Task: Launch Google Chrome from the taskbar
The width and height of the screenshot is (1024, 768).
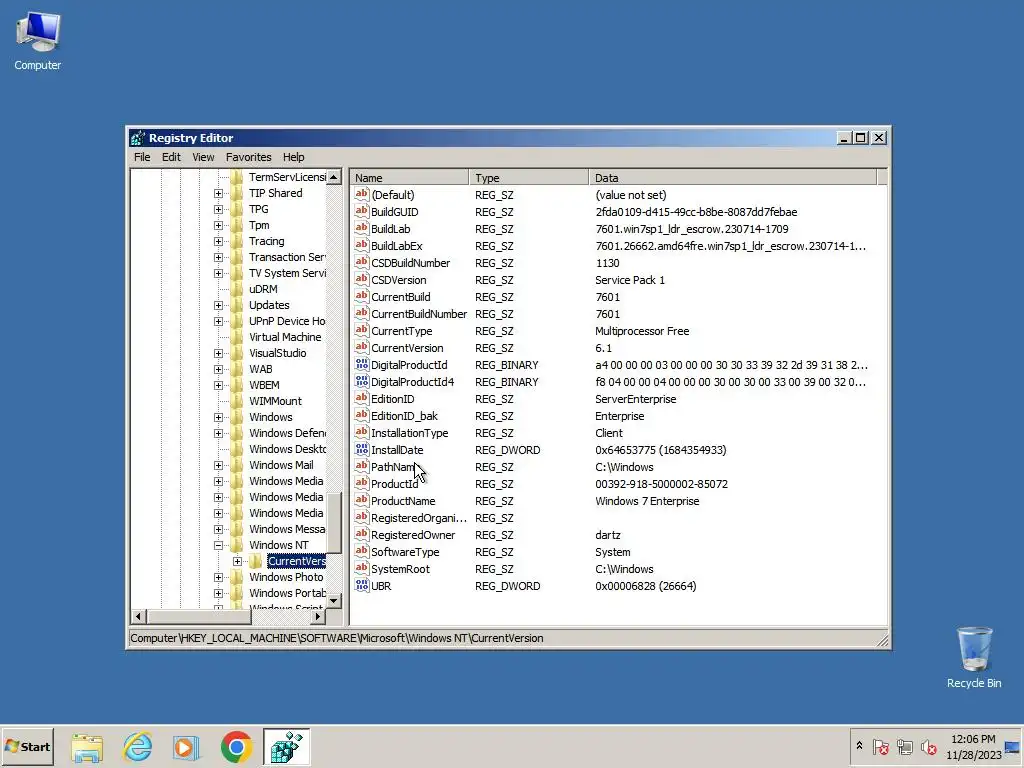Action: 236,746
